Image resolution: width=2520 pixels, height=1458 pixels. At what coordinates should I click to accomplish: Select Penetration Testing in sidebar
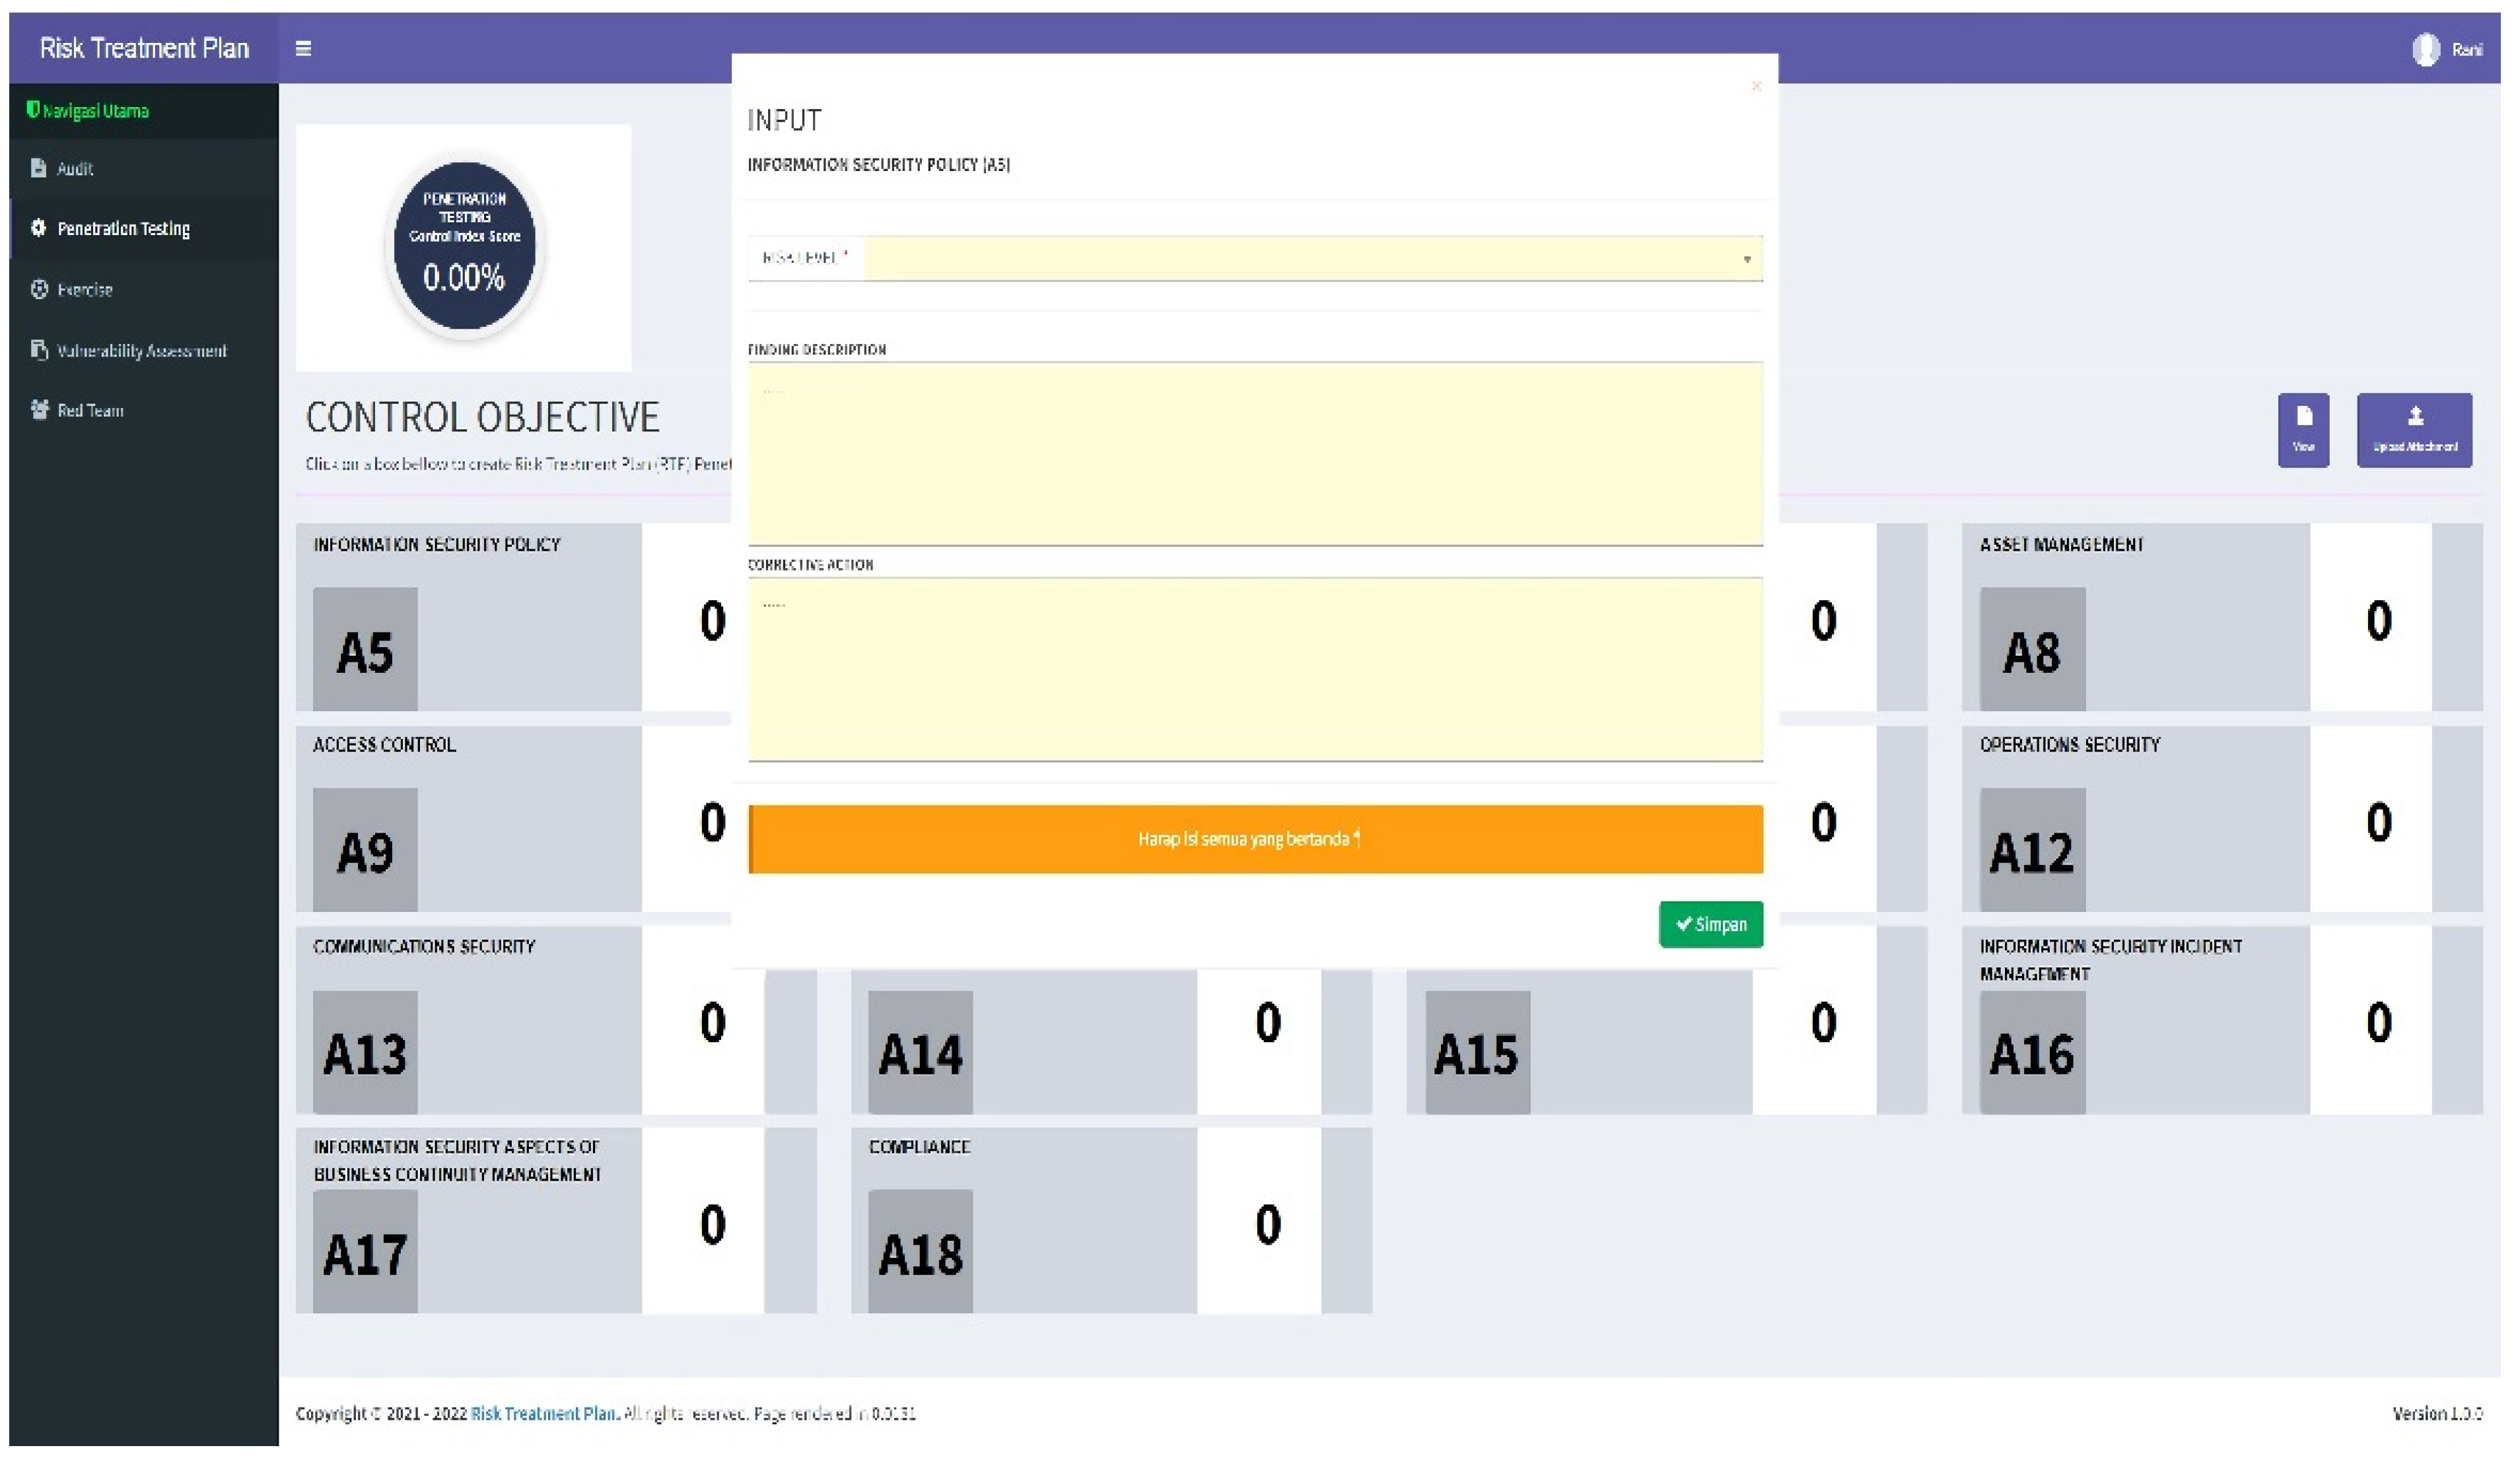123,228
